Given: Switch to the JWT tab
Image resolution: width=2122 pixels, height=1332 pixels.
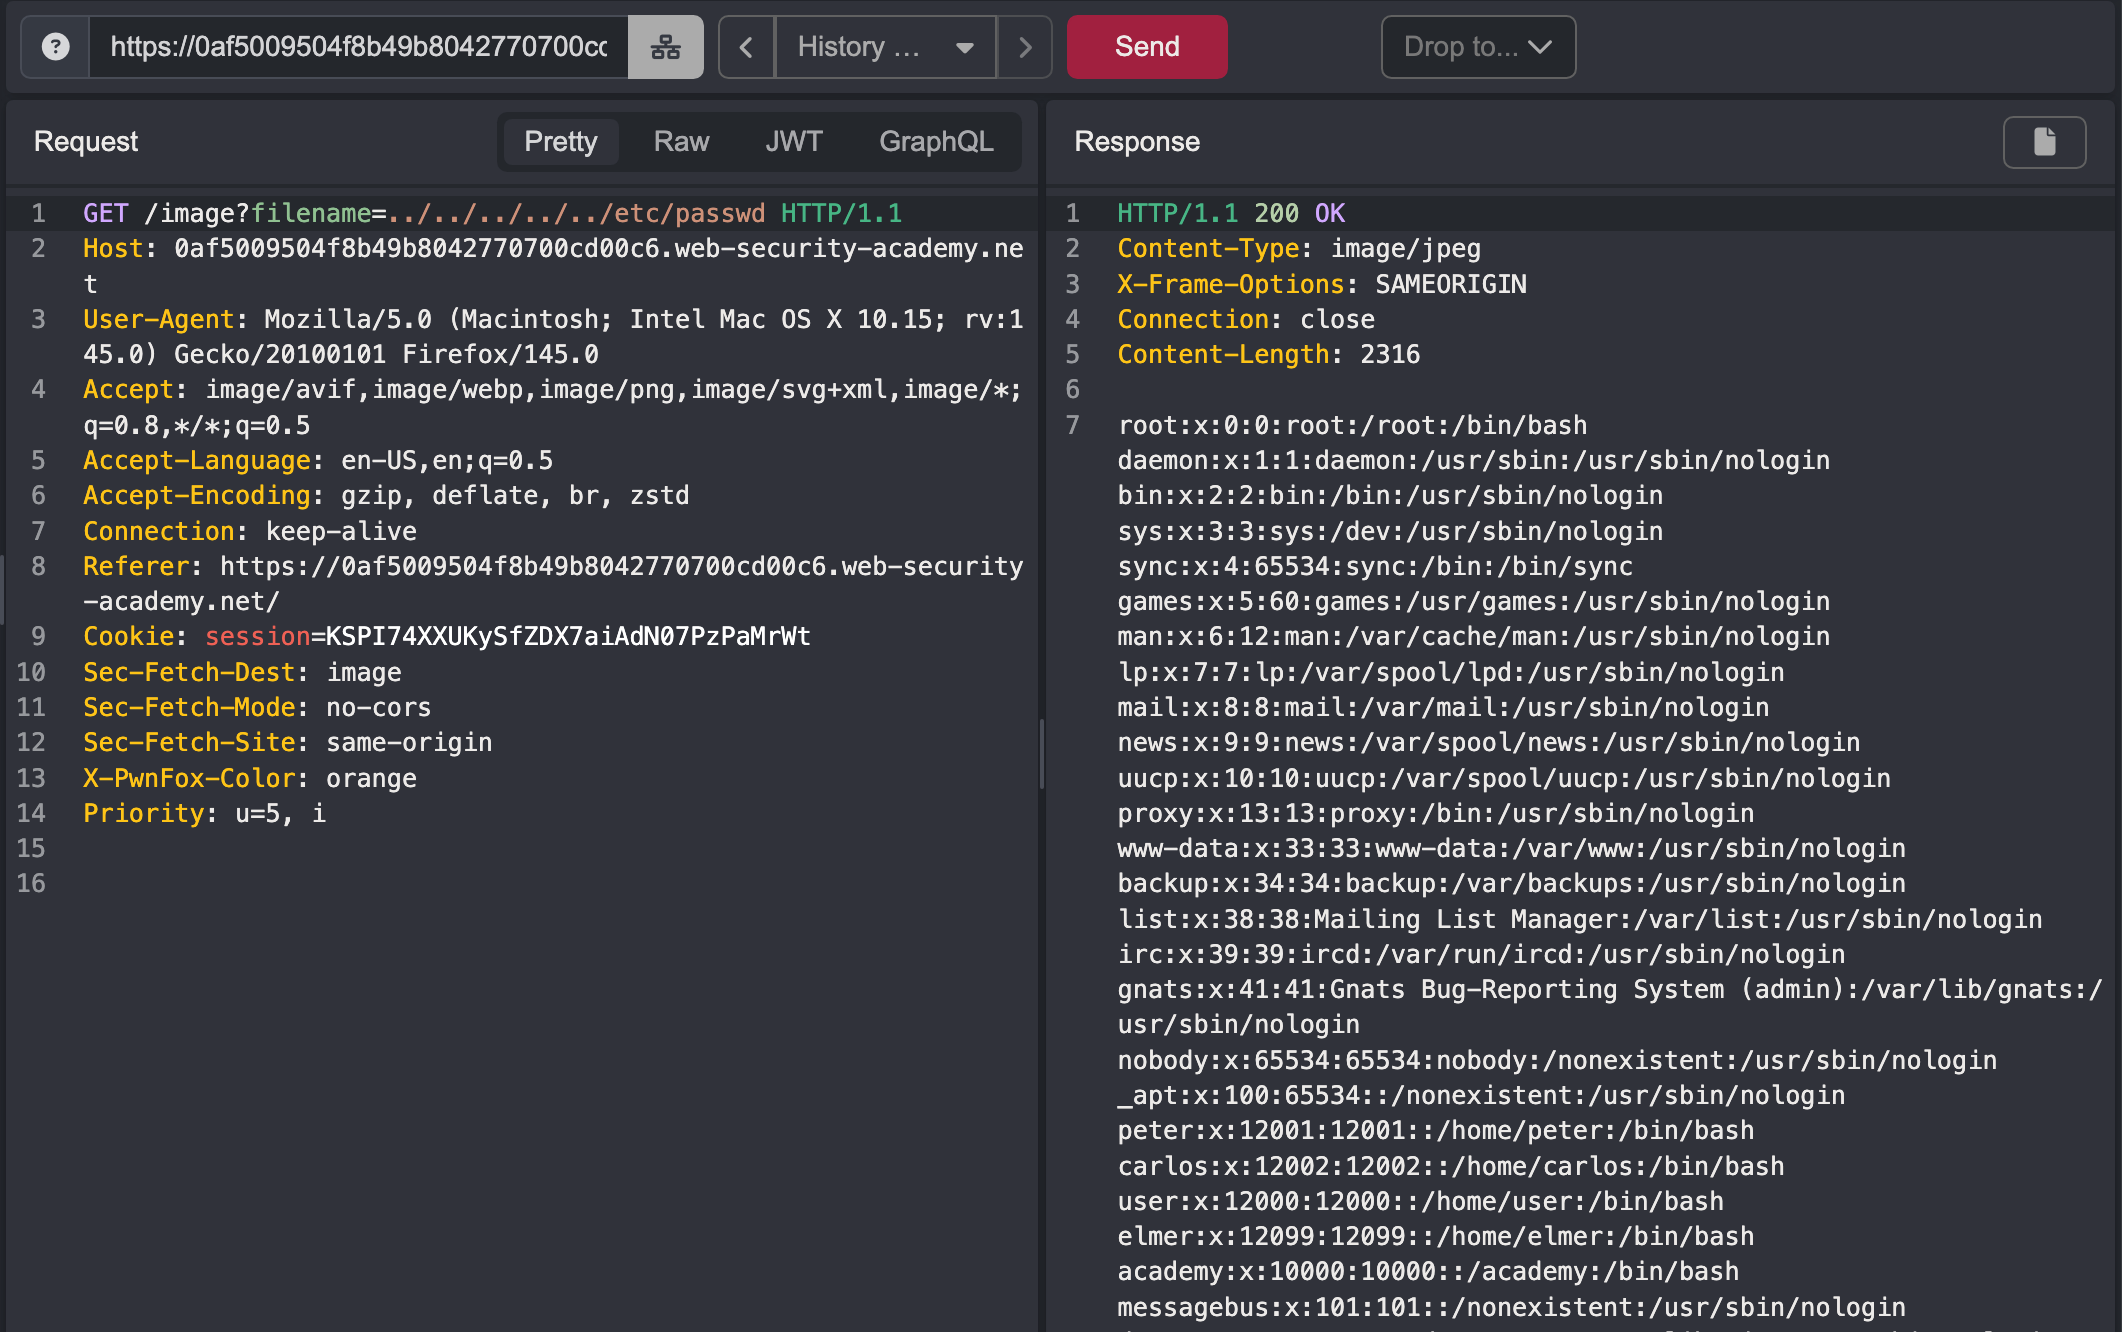Looking at the screenshot, I should (793, 142).
